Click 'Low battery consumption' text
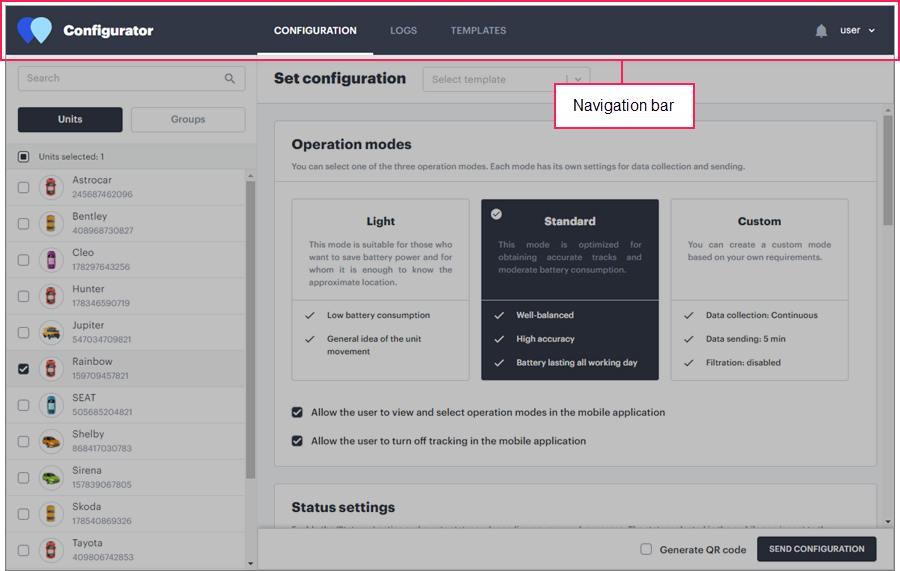The image size is (900, 571). (378, 315)
